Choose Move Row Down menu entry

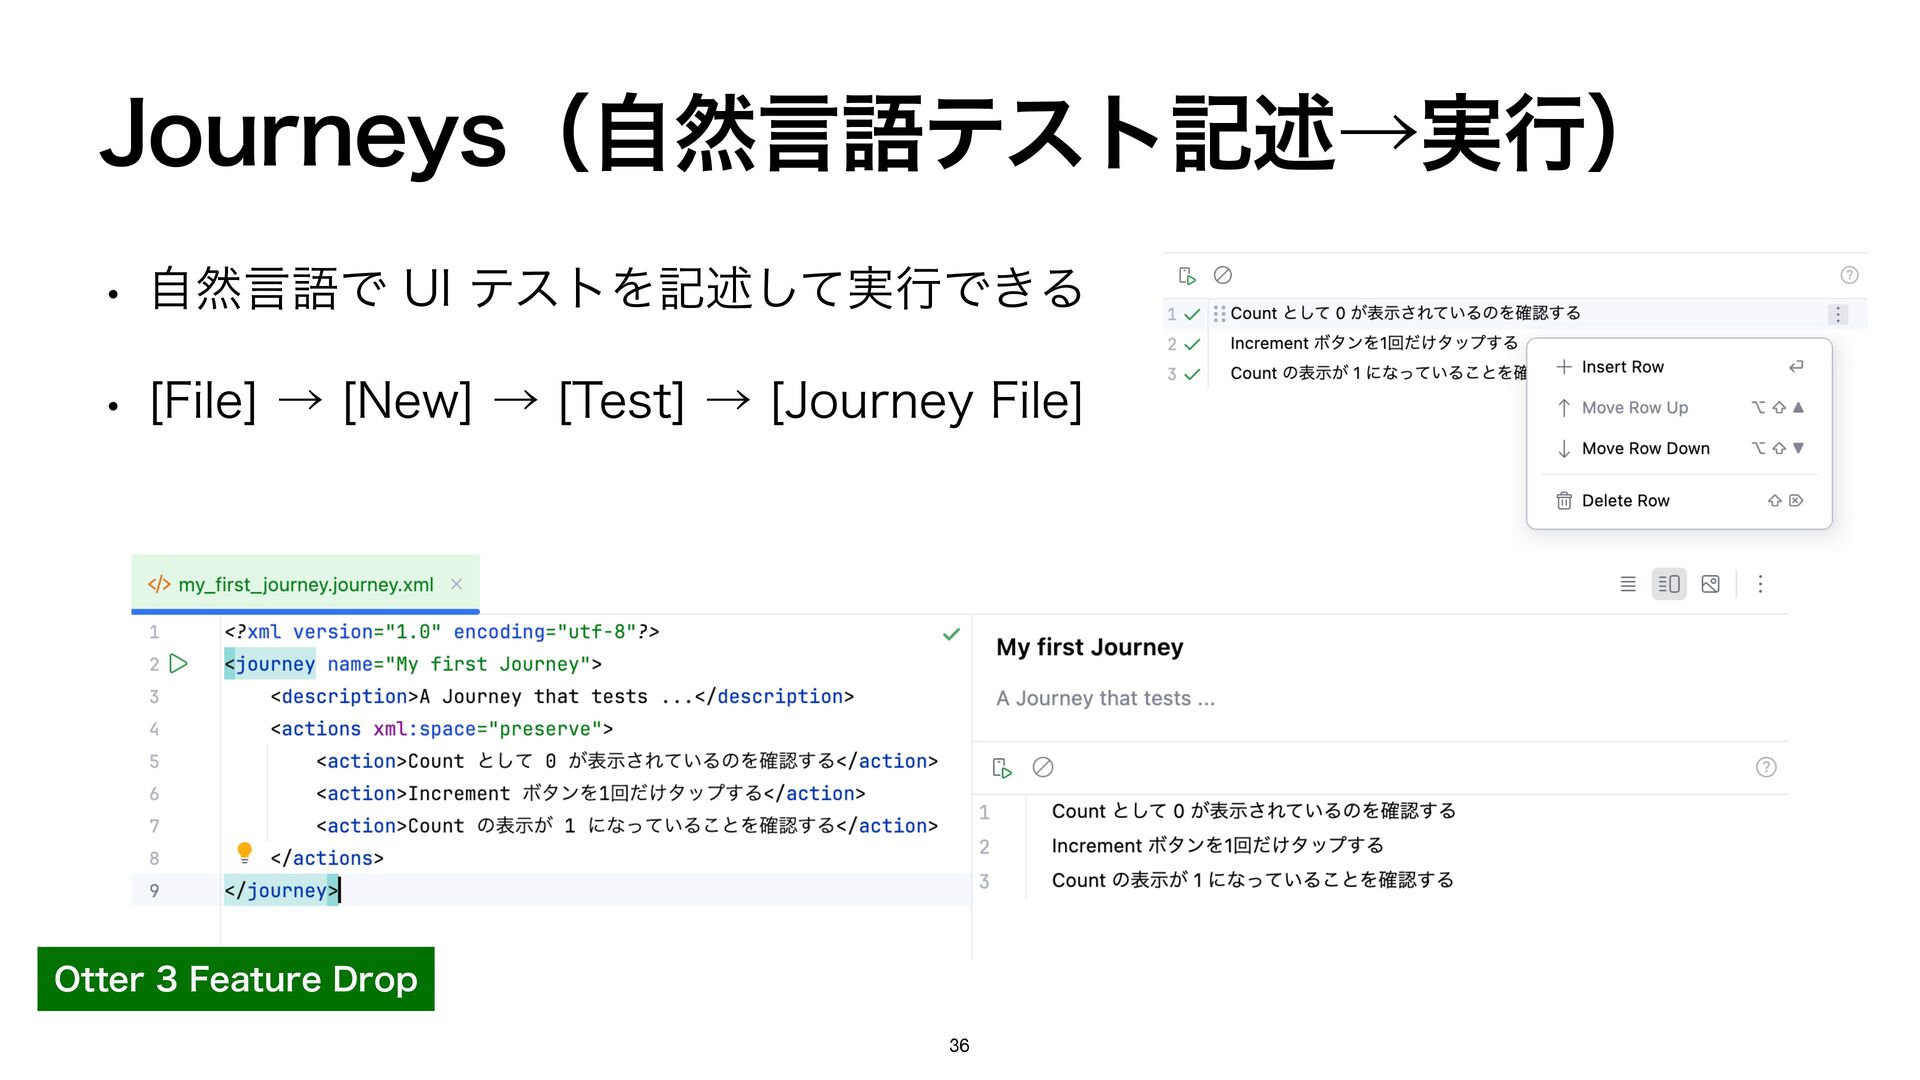[x=1645, y=449]
